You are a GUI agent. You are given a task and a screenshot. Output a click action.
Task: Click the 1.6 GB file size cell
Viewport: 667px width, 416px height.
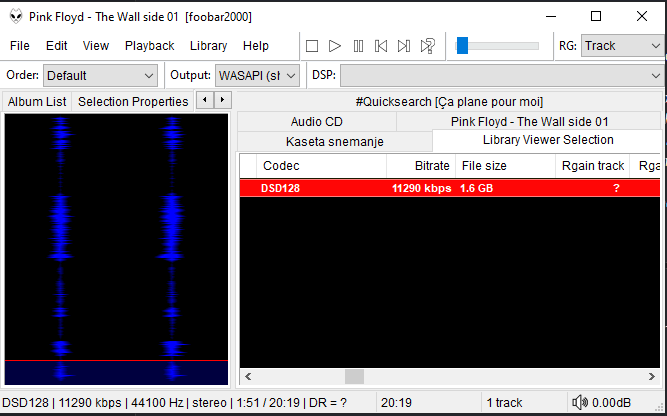pos(476,188)
